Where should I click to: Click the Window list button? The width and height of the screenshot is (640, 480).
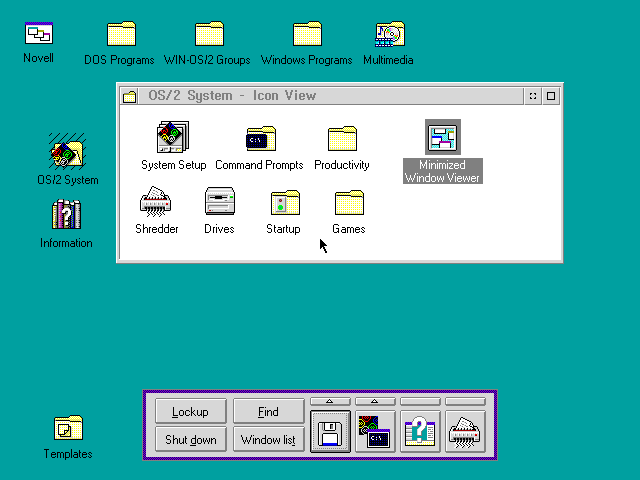tap(269, 439)
